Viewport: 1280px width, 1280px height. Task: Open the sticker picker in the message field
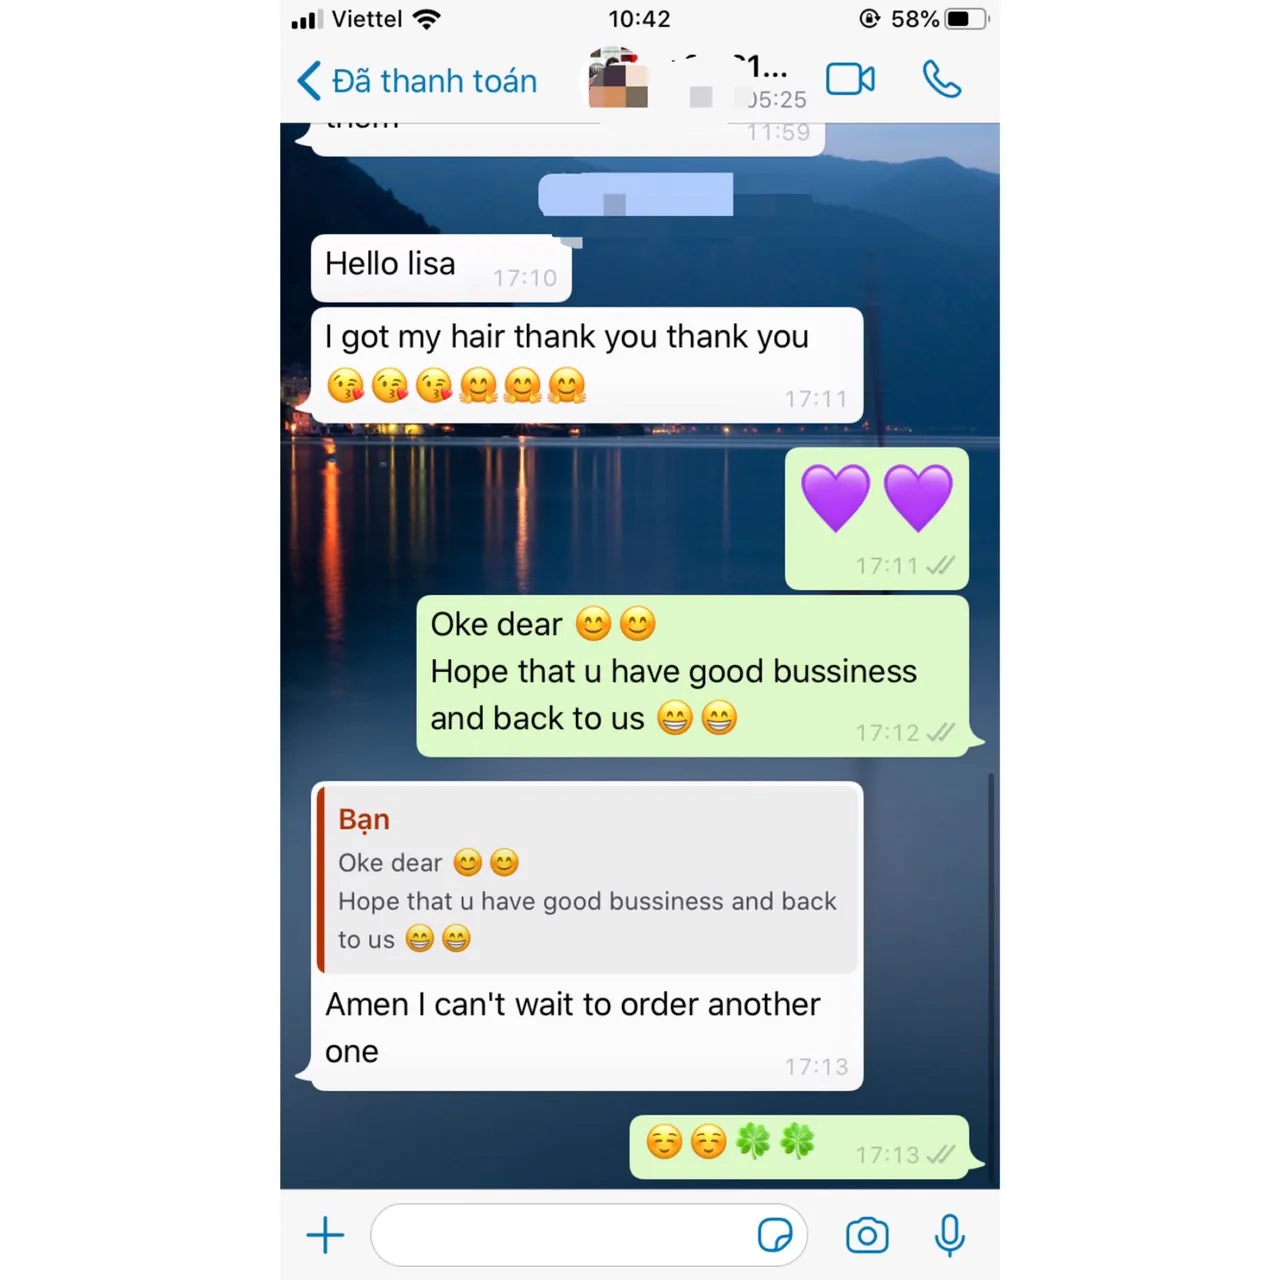point(775,1235)
